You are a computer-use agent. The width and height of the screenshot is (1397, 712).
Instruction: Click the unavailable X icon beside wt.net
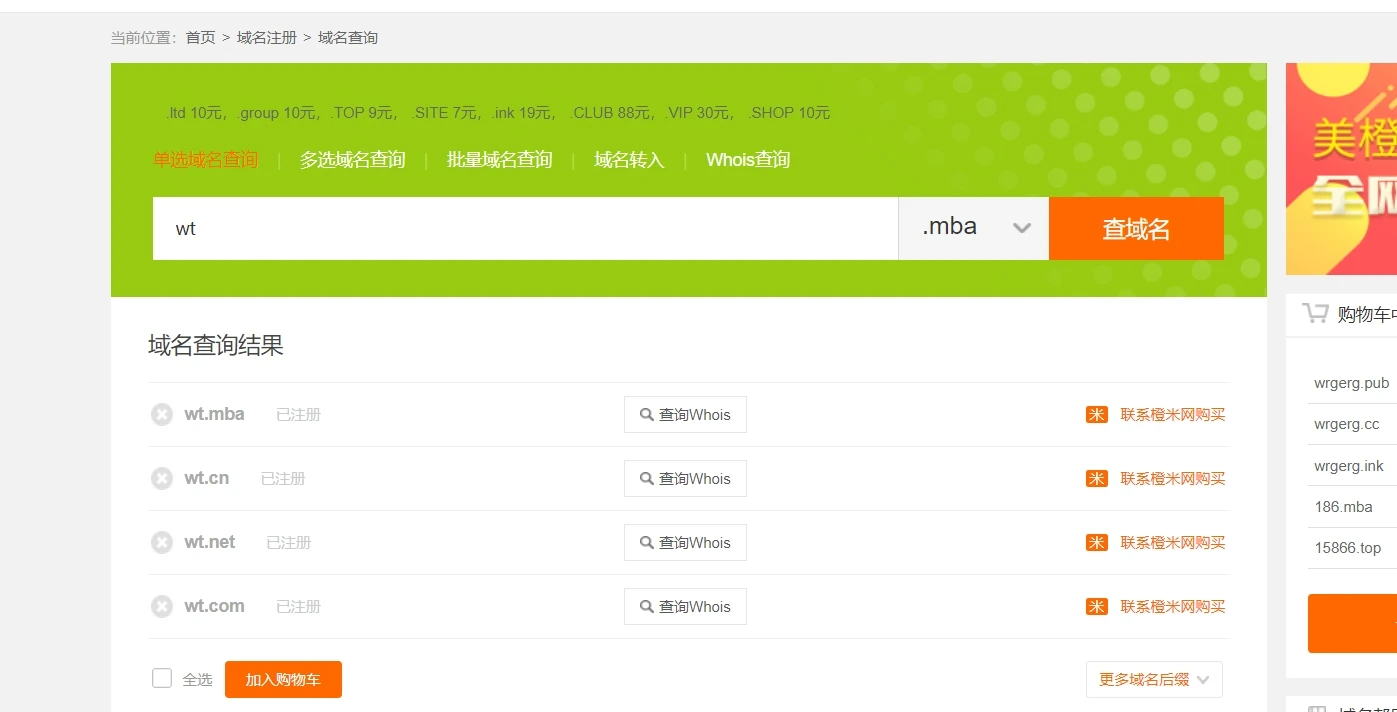tap(162, 542)
